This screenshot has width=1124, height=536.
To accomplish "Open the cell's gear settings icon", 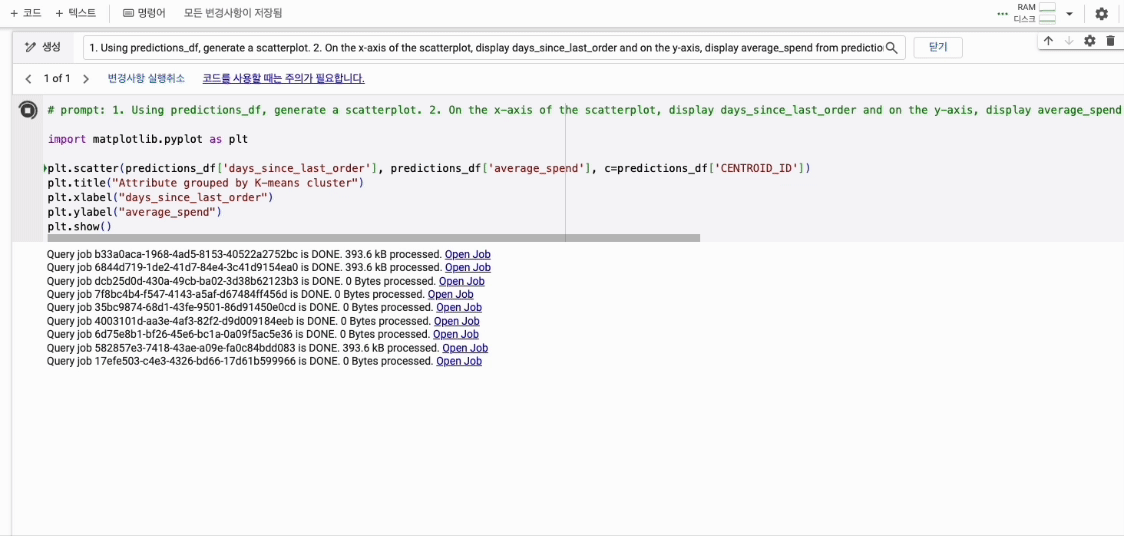I will tap(1090, 41).
